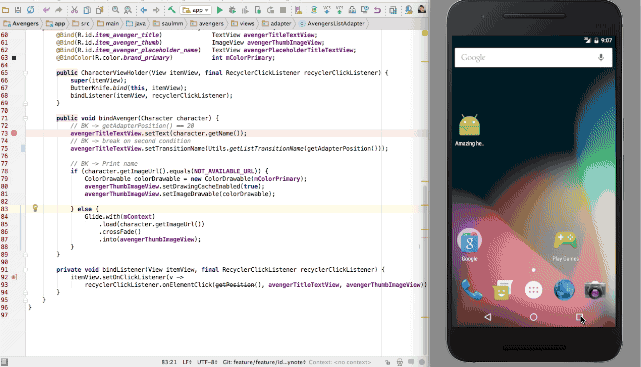Viewport: 641px width, 367px height.
Task: Paste from clipboard in the toolbar
Action: click(x=99, y=10)
